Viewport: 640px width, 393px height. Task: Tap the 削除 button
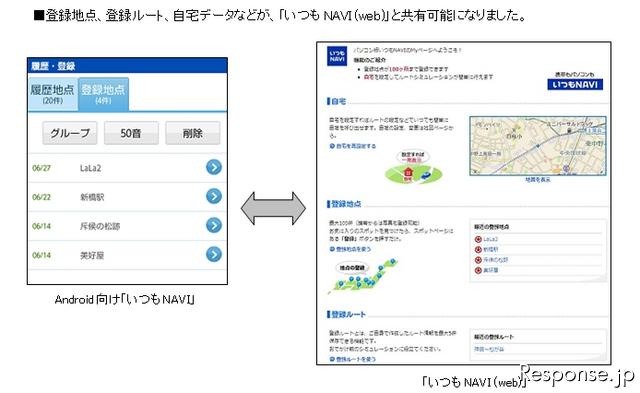pyautogui.click(x=193, y=133)
